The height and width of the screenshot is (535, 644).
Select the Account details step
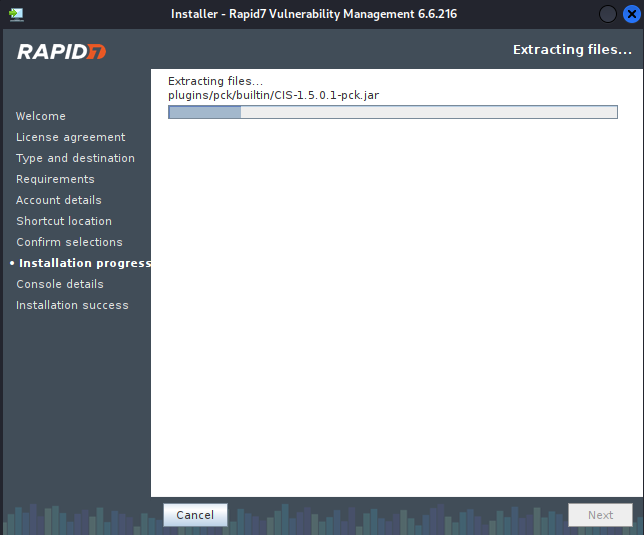59,200
